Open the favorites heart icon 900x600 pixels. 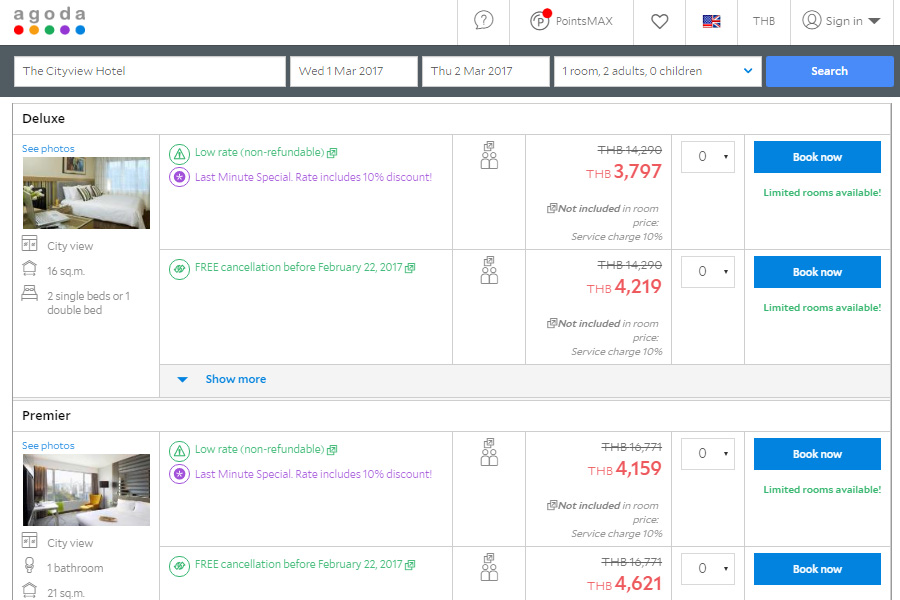pyautogui.click(x=659, y=21)
